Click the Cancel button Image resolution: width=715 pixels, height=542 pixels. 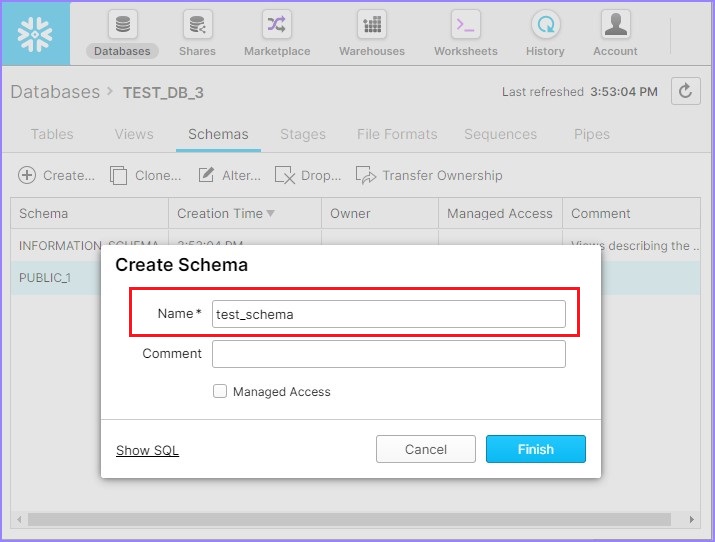click(425, 449)
